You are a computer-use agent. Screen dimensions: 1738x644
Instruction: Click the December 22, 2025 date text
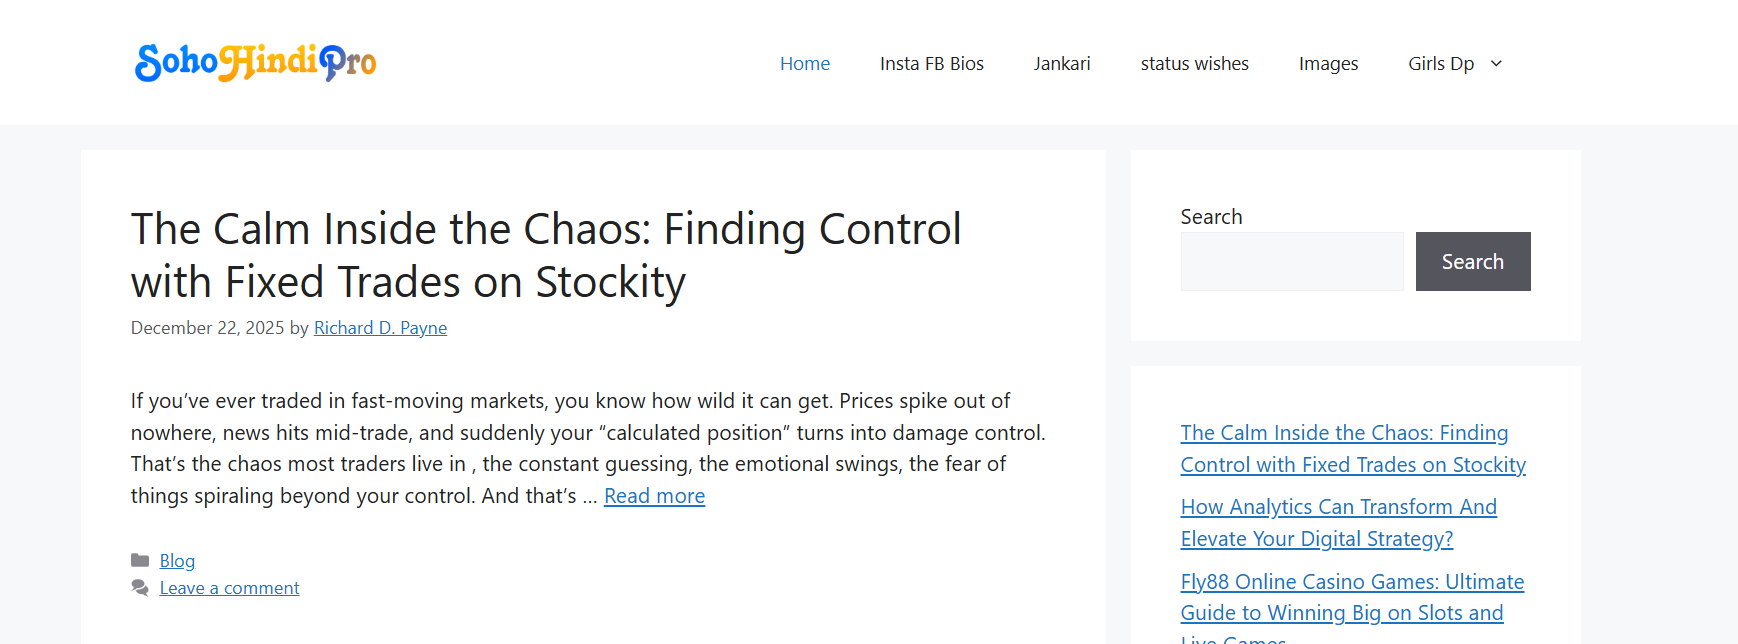[206, 327]
